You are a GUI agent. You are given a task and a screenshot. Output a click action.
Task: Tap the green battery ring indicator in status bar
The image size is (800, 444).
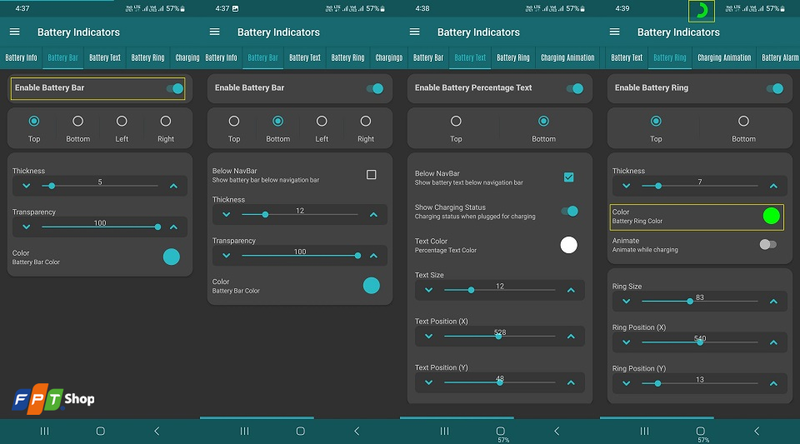[702, 11]
